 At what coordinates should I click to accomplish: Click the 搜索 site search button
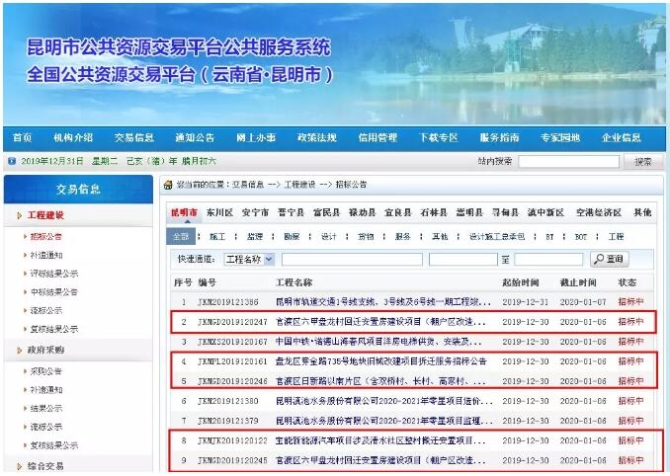(643, 162)
